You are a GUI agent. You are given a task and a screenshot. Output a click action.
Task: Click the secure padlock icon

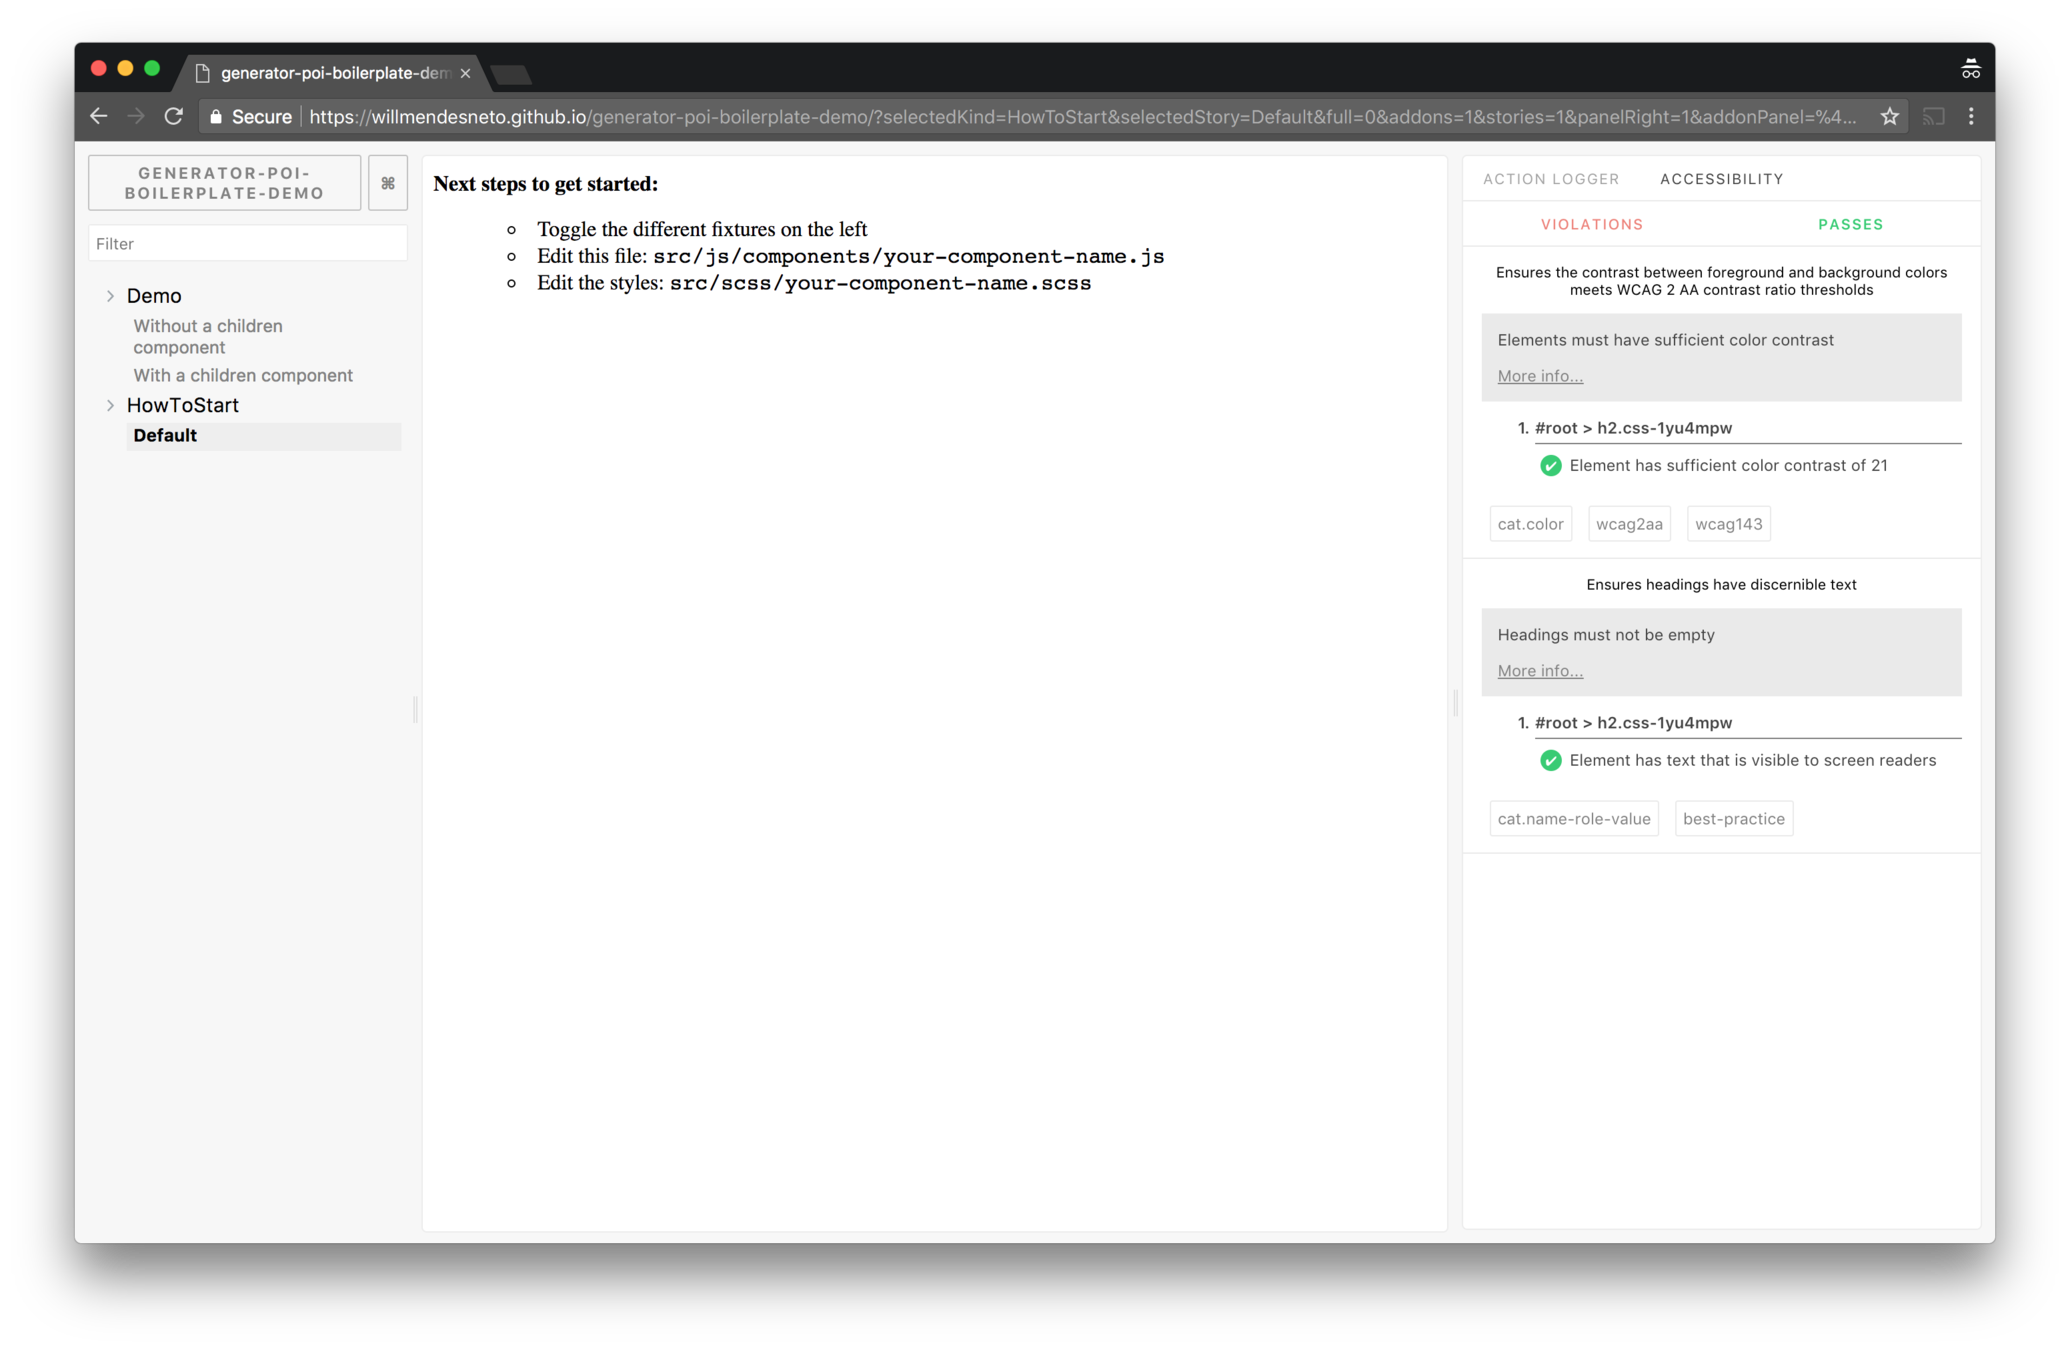pyautogui.click(x=216, y=116)
